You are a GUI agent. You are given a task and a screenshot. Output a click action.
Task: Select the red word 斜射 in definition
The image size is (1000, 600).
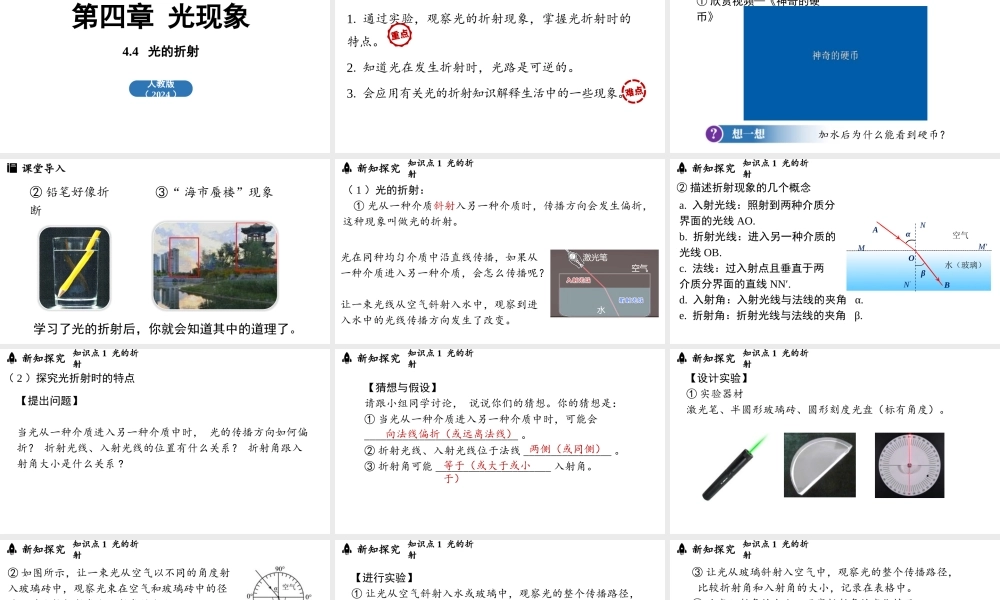[444, 206]
